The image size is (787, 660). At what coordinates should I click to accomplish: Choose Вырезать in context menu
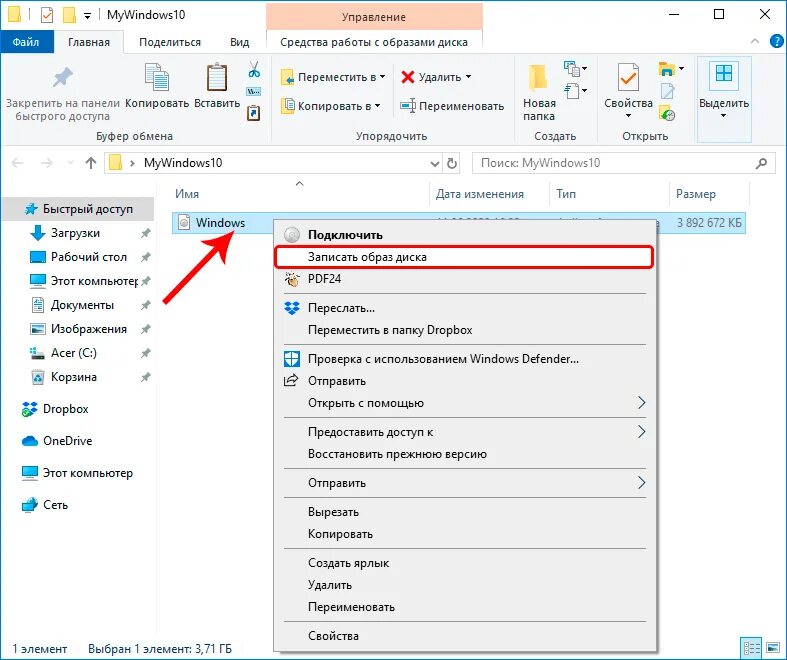pos(465,512)
